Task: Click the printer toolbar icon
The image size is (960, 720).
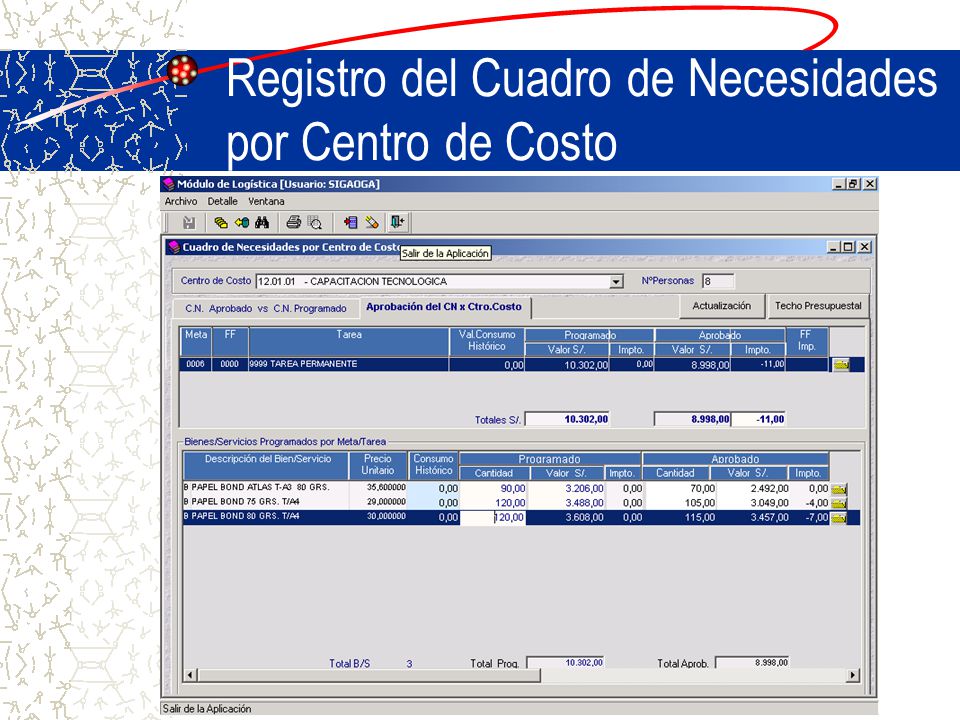Action: [294, 222]
